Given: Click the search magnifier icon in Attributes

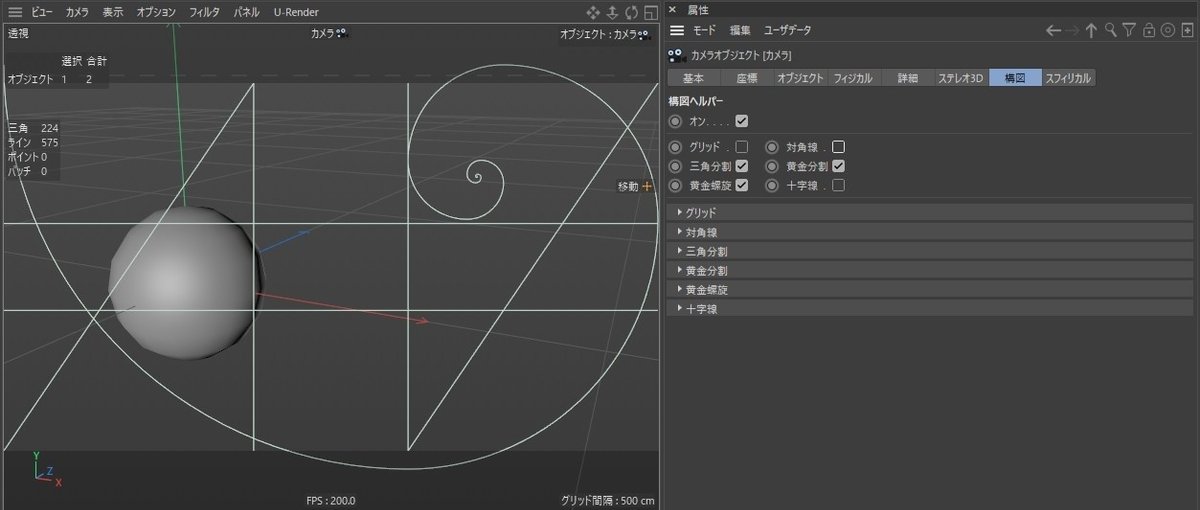Looking at the screenshot, I should pos(1110,31).
